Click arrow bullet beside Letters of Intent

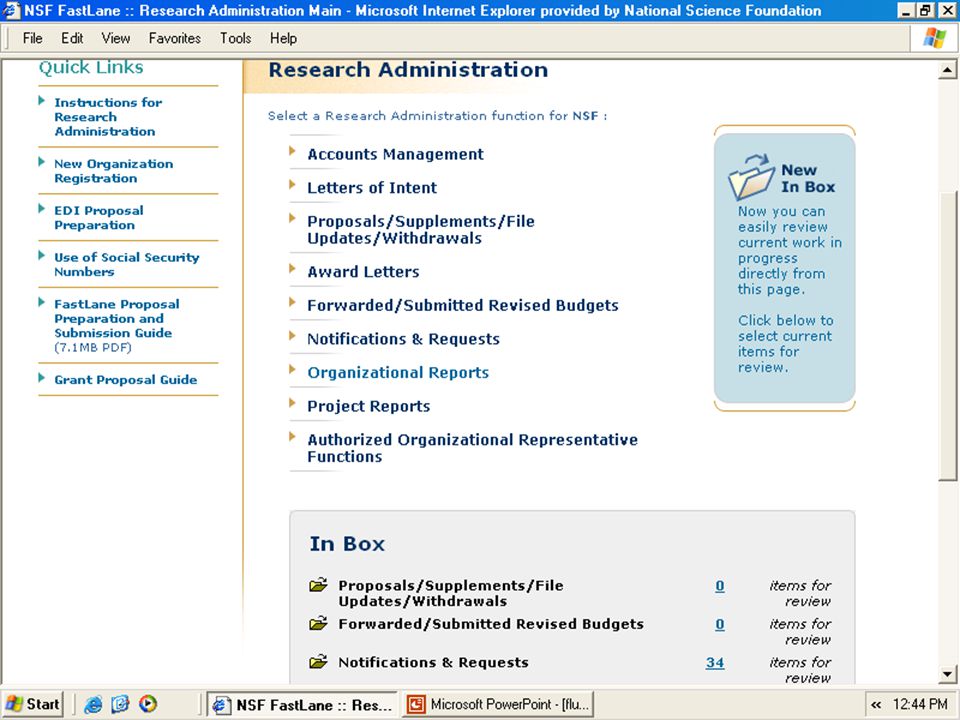(x=293, y=184)
